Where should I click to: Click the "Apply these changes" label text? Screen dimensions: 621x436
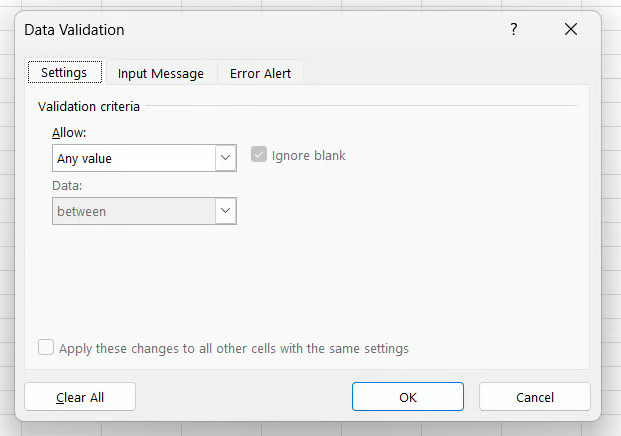234,349
